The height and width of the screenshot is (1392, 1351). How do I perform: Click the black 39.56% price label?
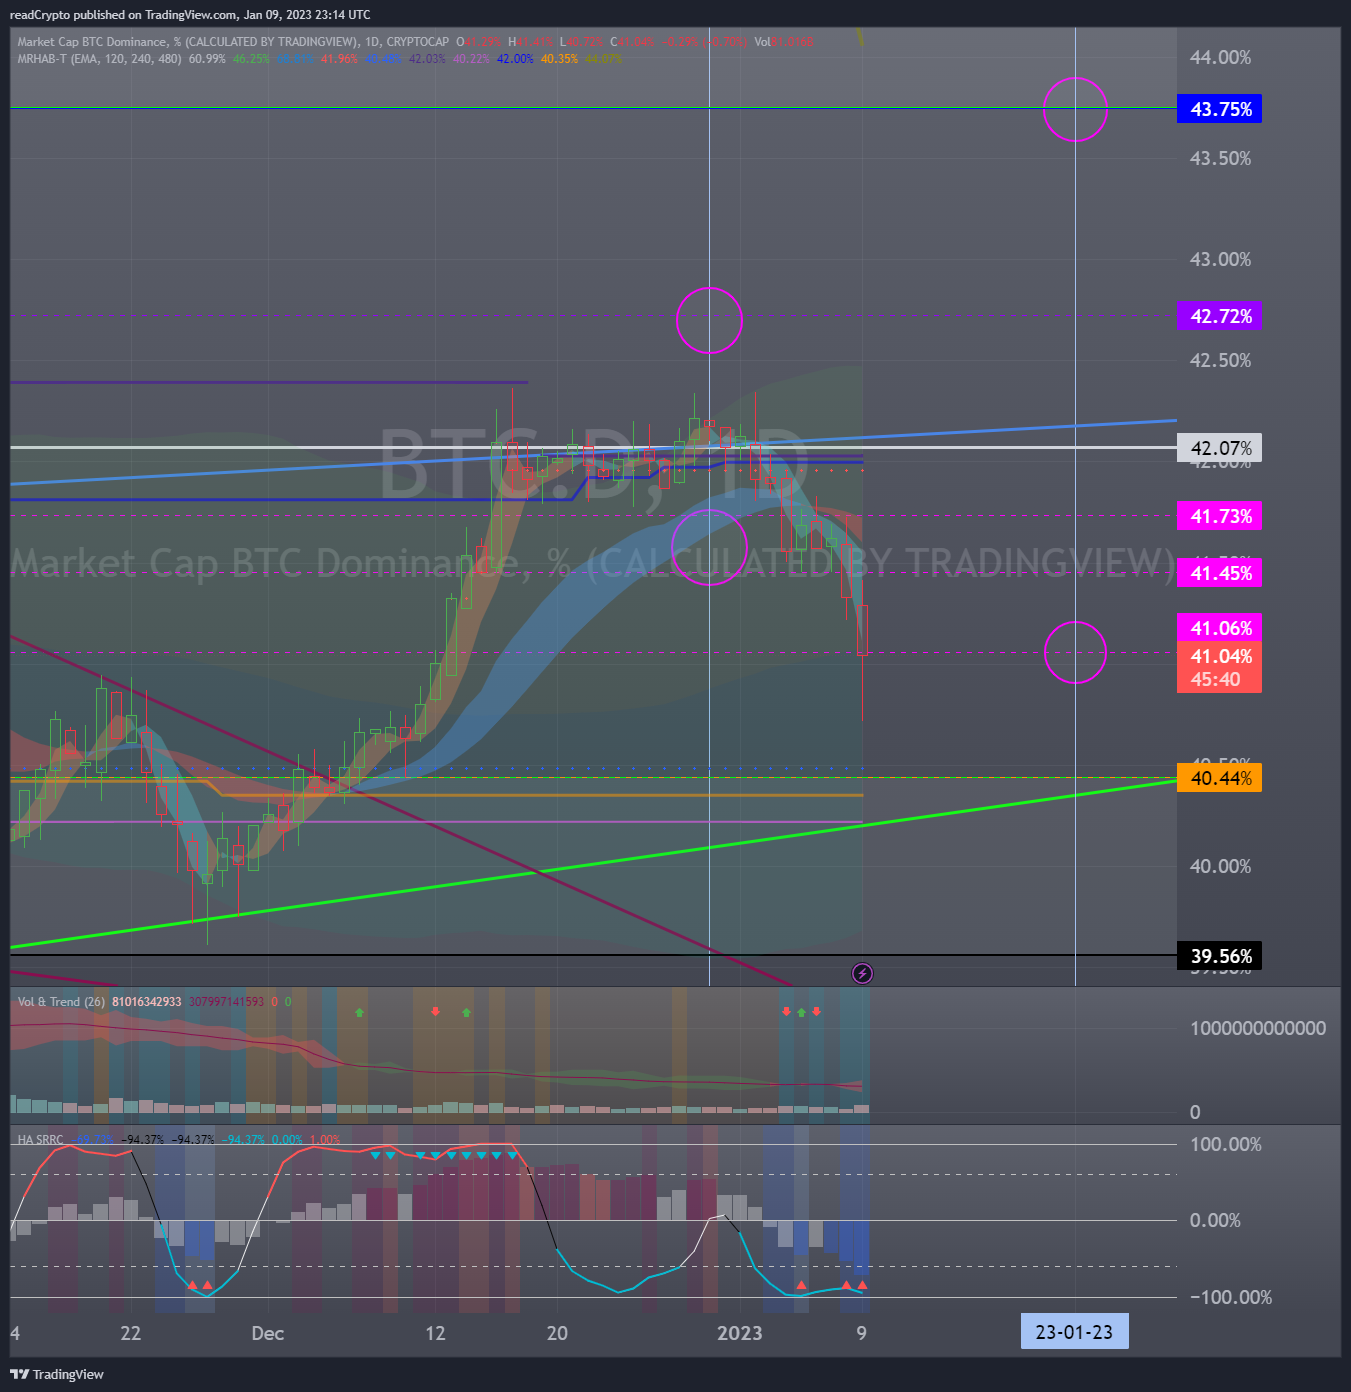point(1220,956)
